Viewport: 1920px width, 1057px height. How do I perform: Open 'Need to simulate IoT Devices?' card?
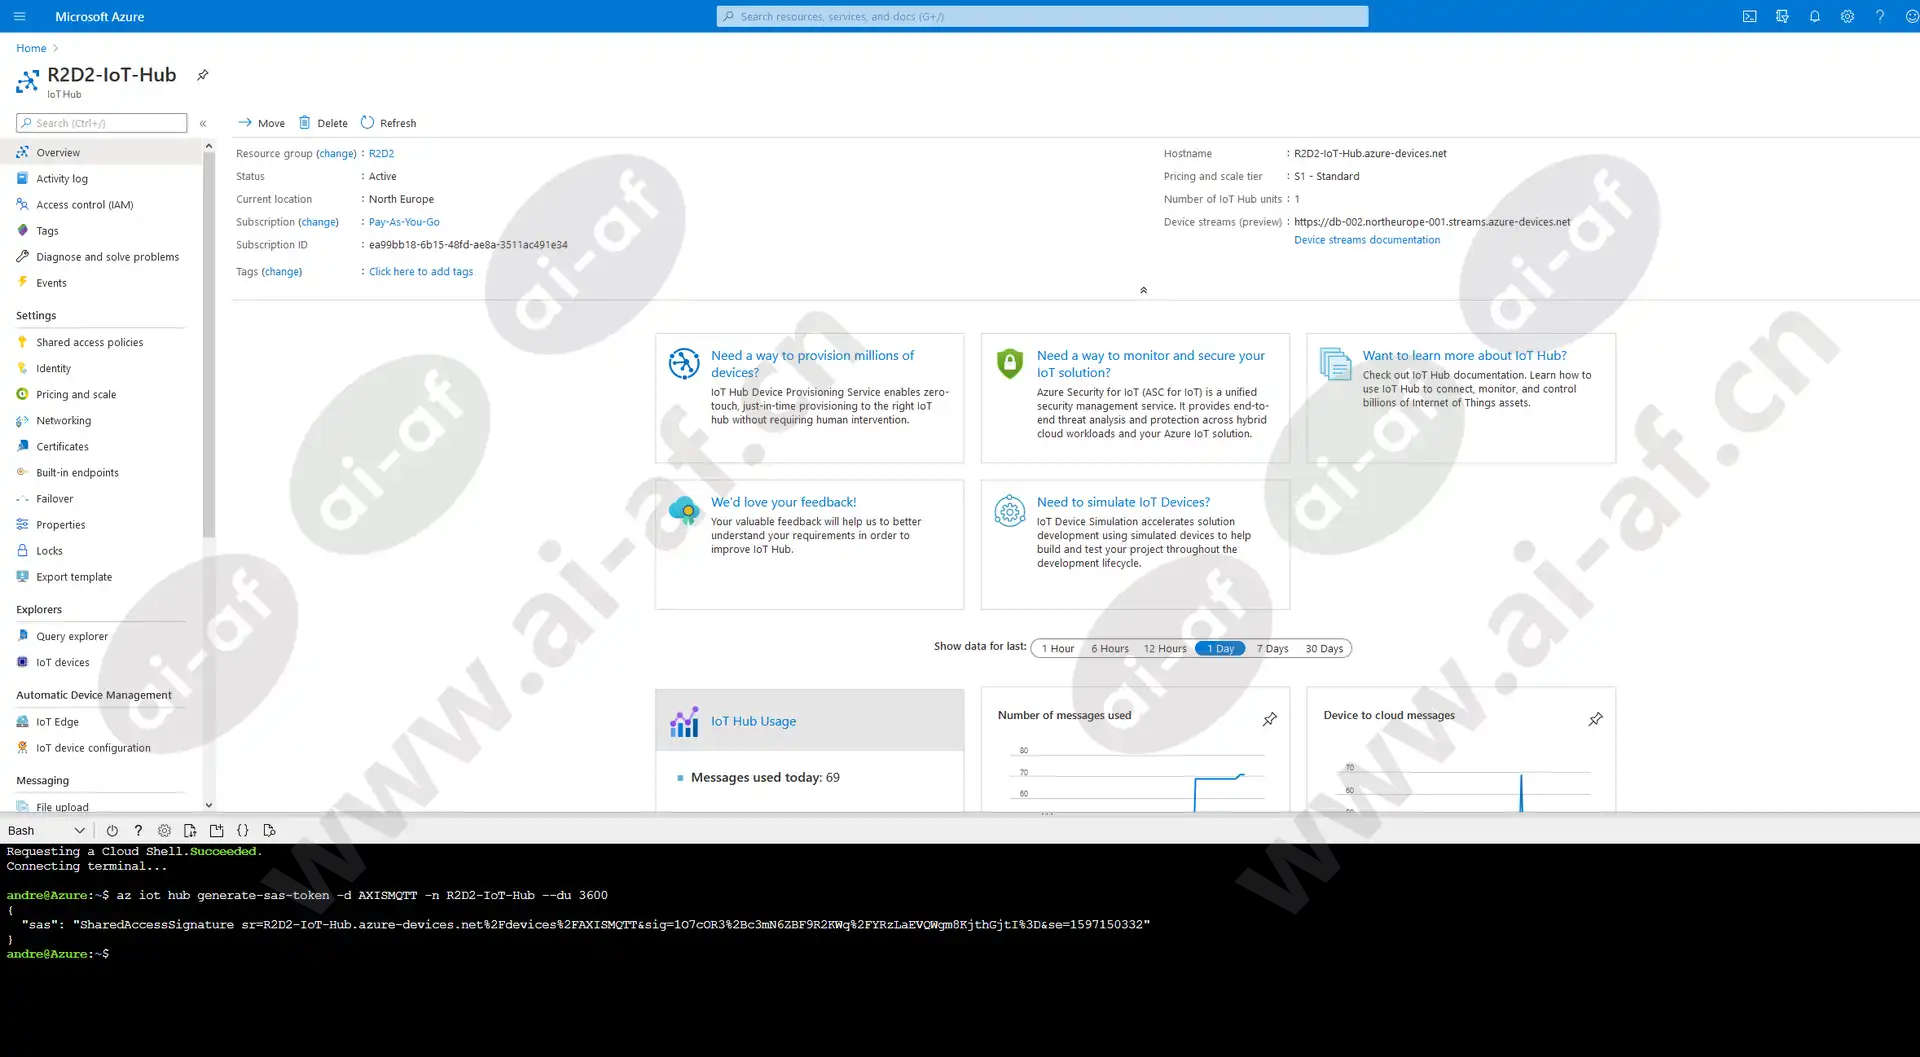(x=1135, y=544)
